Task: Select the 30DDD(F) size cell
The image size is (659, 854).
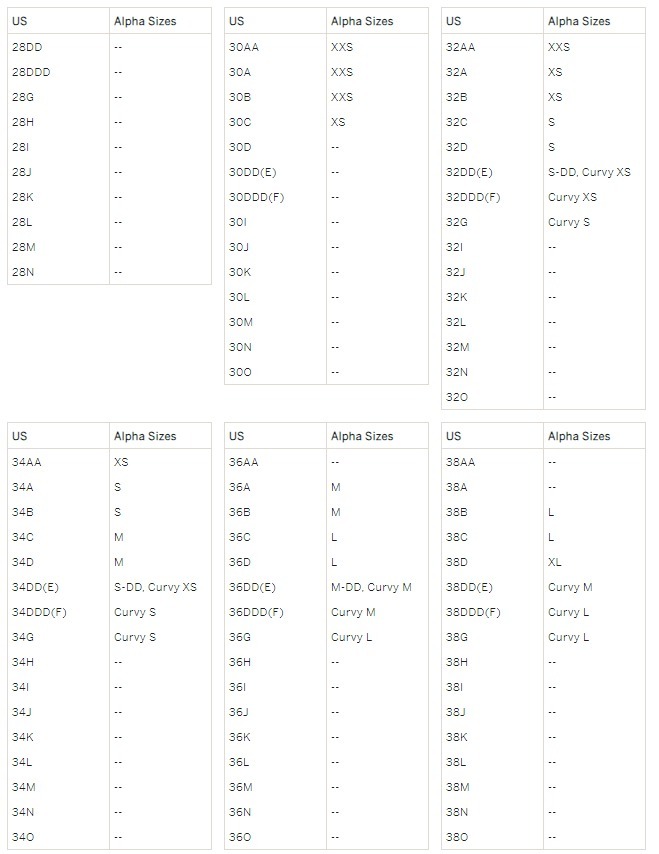Action: tap(257, 197)
